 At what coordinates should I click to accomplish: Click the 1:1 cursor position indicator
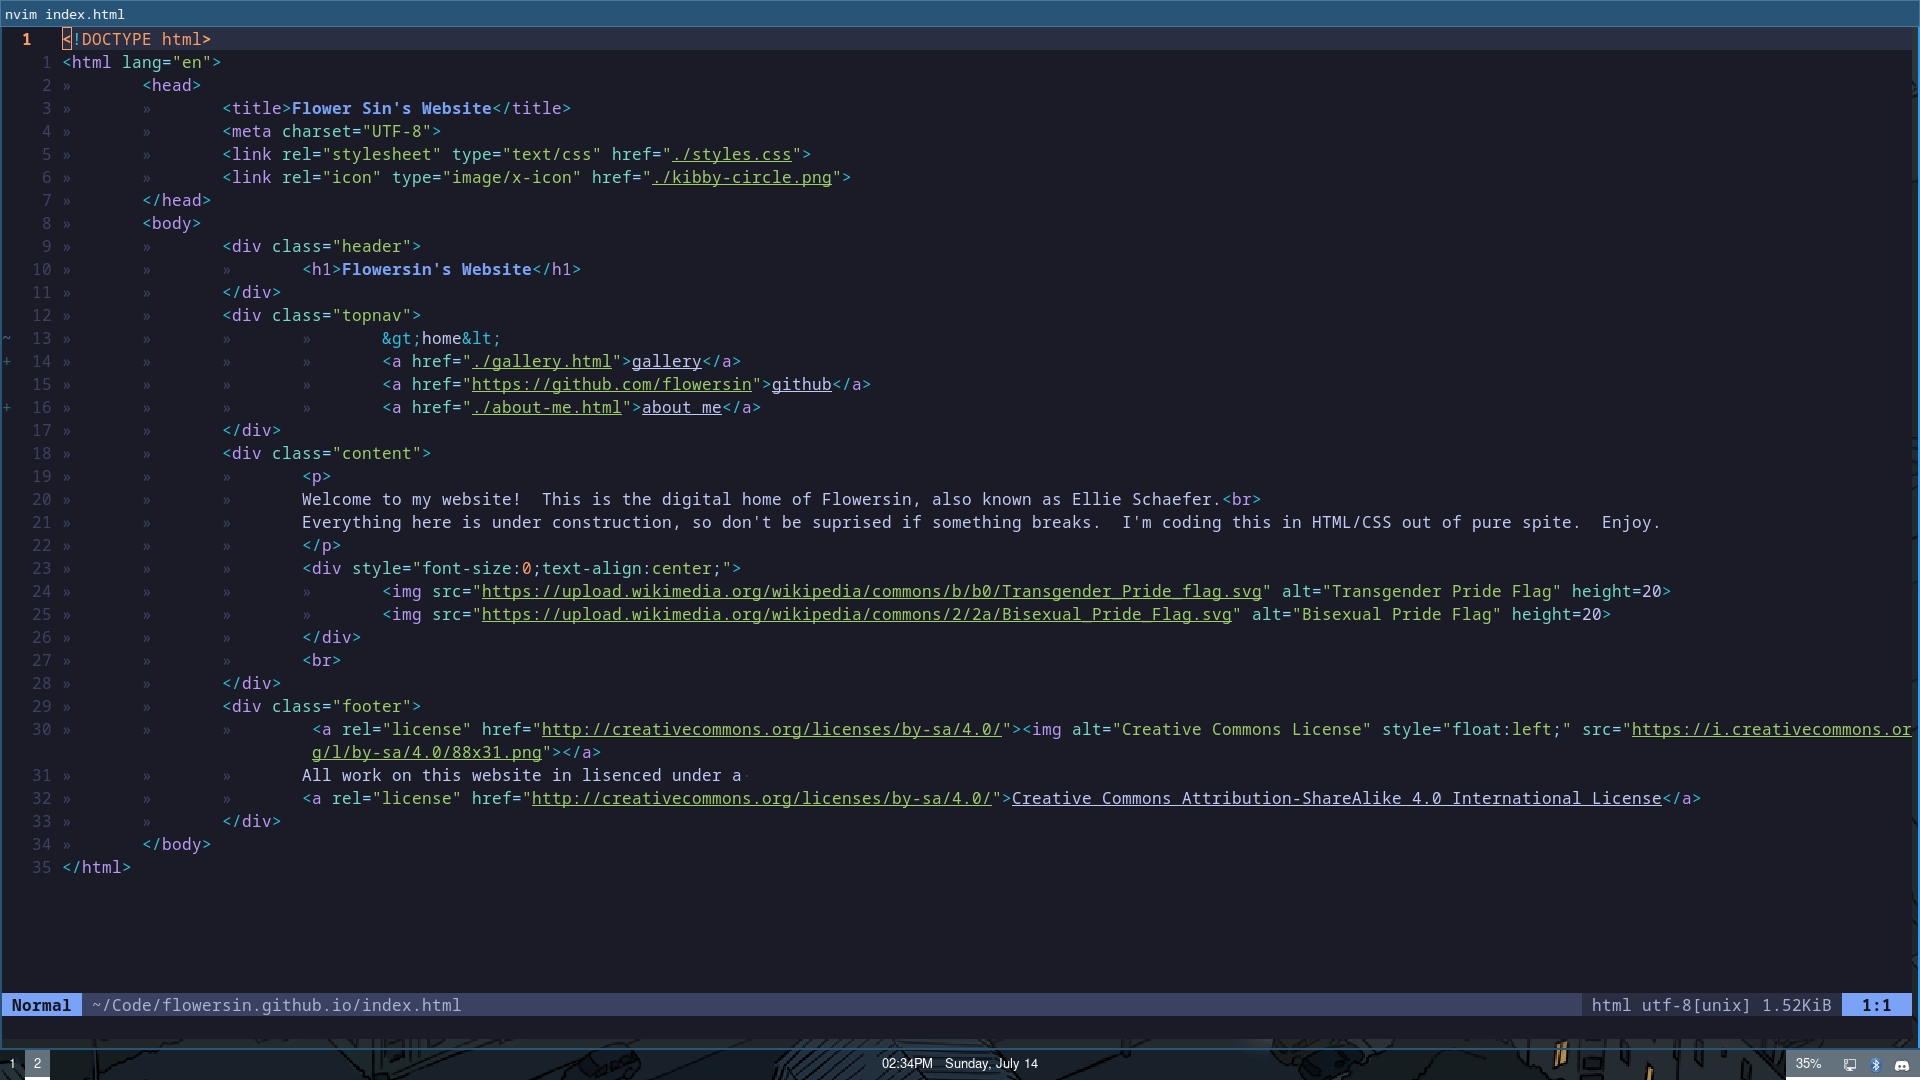[x=1876, y=1005]
